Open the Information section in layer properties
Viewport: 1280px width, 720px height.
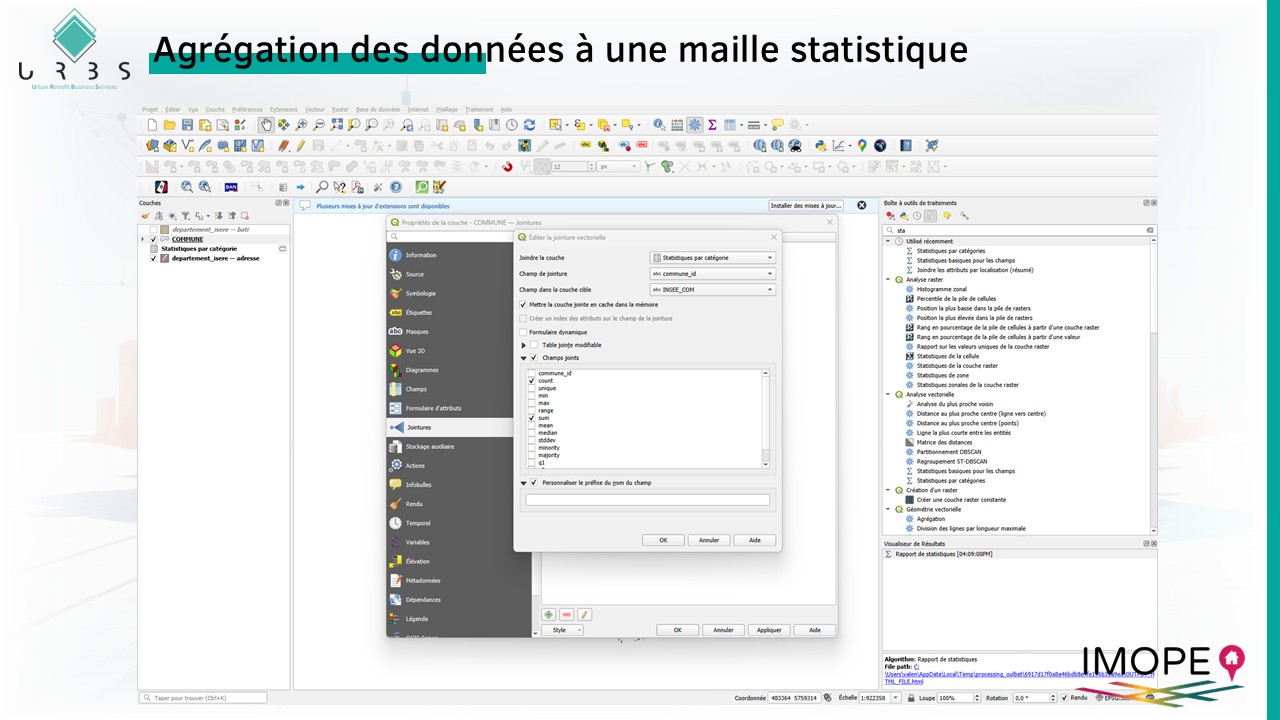(459, 255)
